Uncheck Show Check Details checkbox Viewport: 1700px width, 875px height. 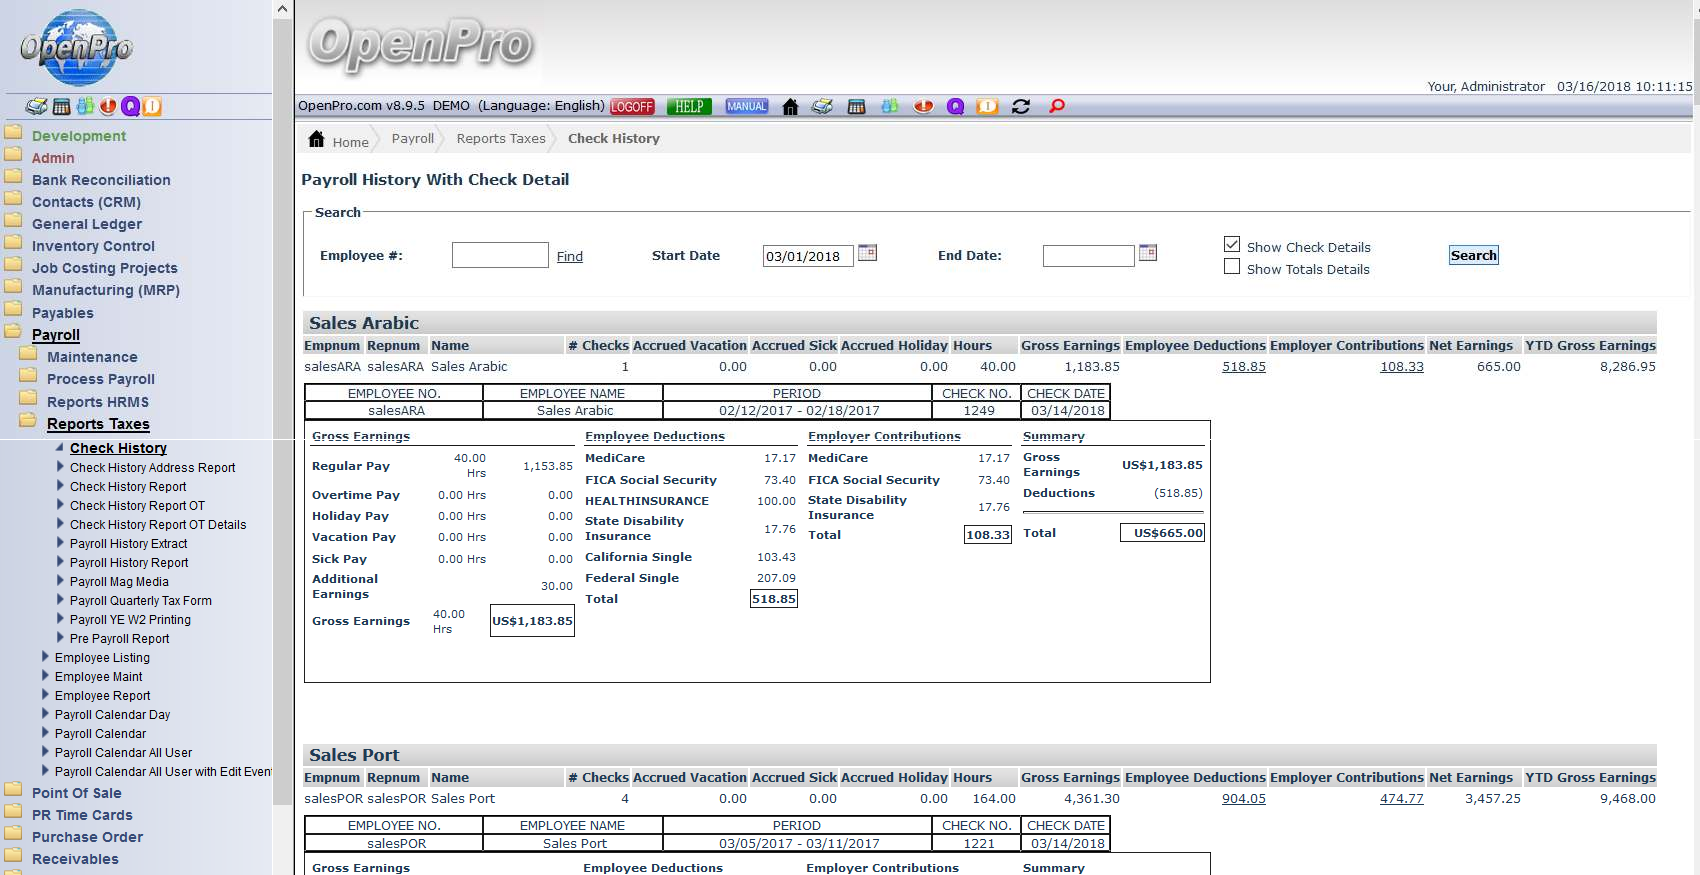(x=1232, y=245)
